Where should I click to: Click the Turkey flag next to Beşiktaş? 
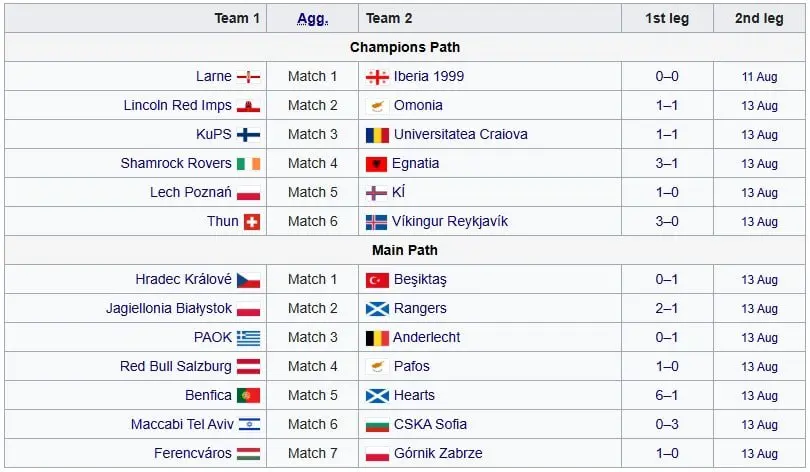coord(377,280)
